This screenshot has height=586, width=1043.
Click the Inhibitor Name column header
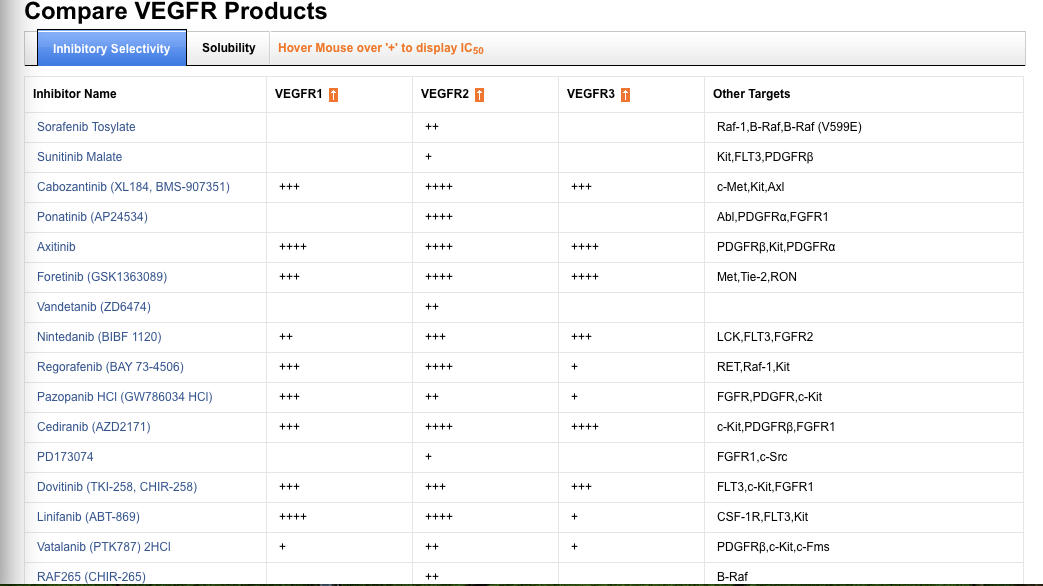pos(74,94)
